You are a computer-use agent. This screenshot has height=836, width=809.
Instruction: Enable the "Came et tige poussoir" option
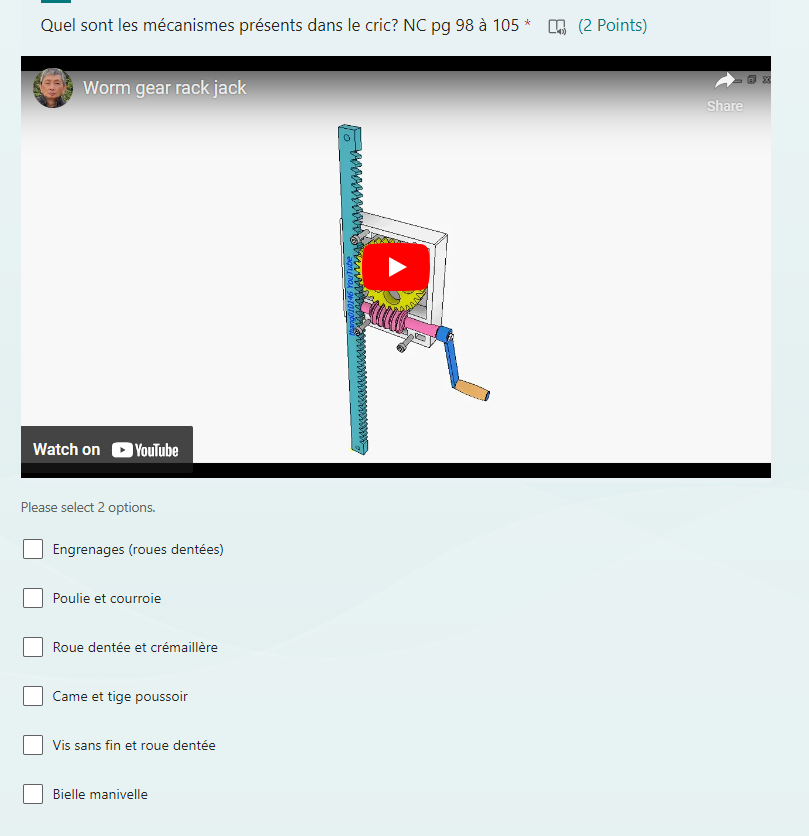[x=33, y=696]
